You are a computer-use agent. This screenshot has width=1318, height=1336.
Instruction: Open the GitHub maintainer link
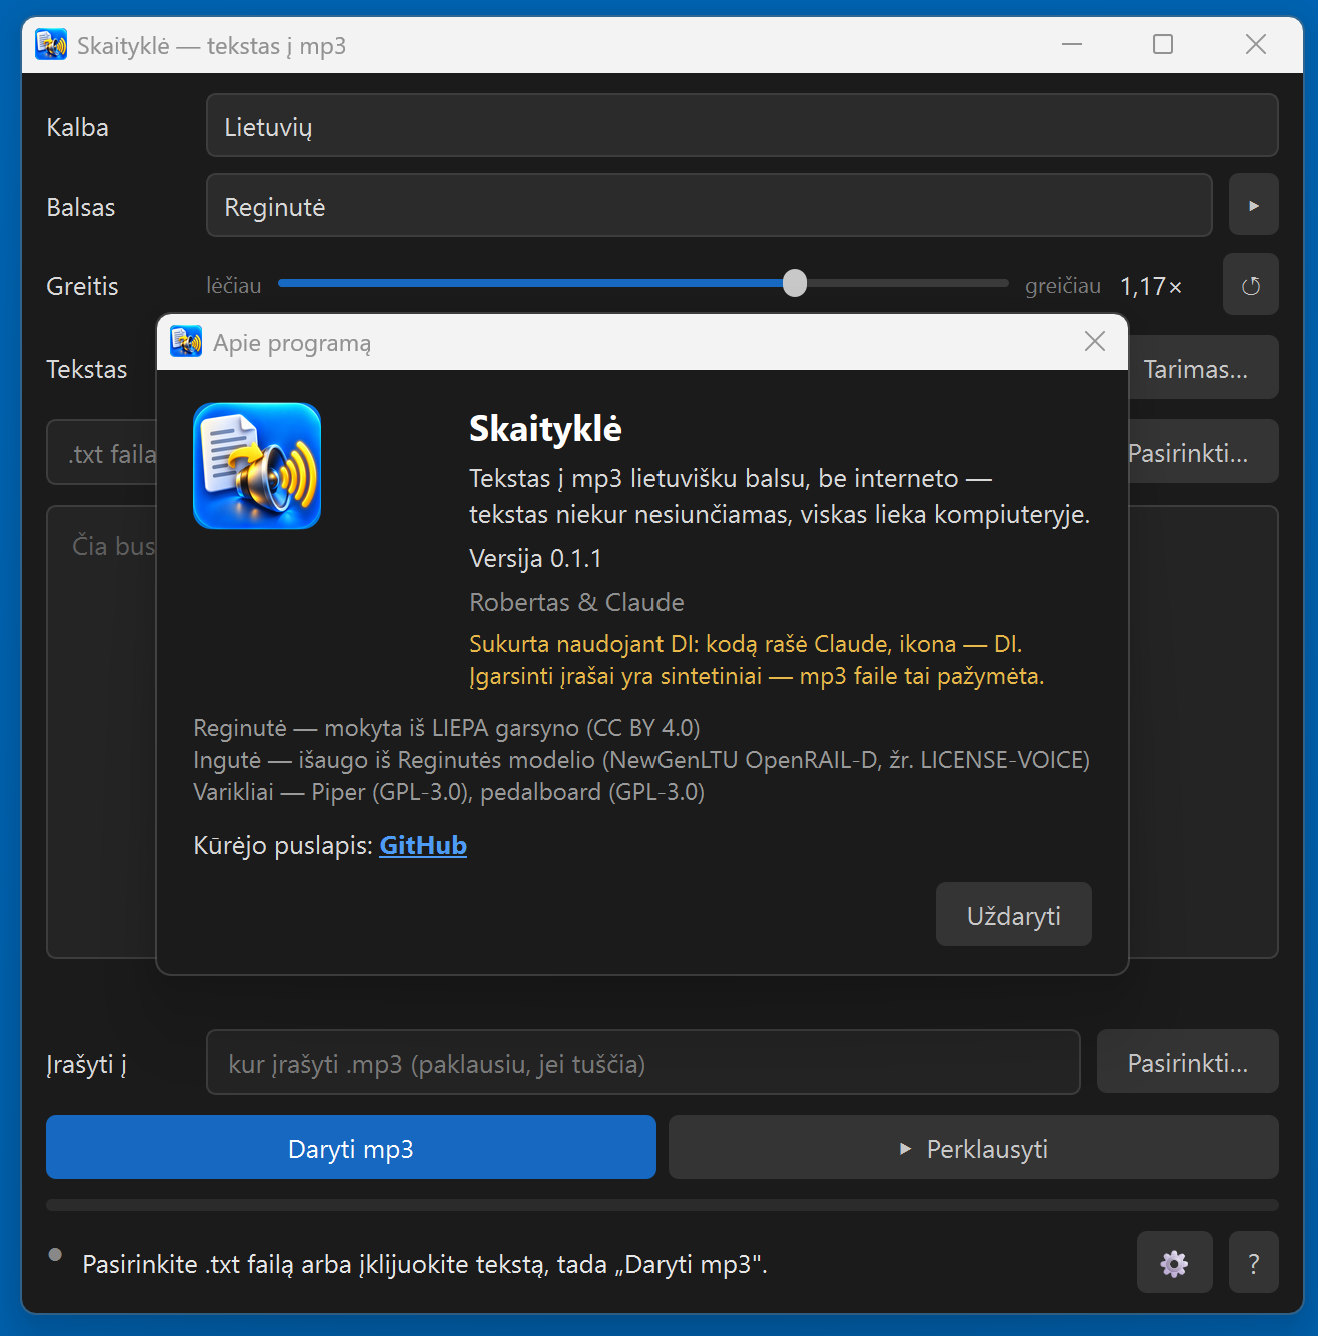[423, 846]
